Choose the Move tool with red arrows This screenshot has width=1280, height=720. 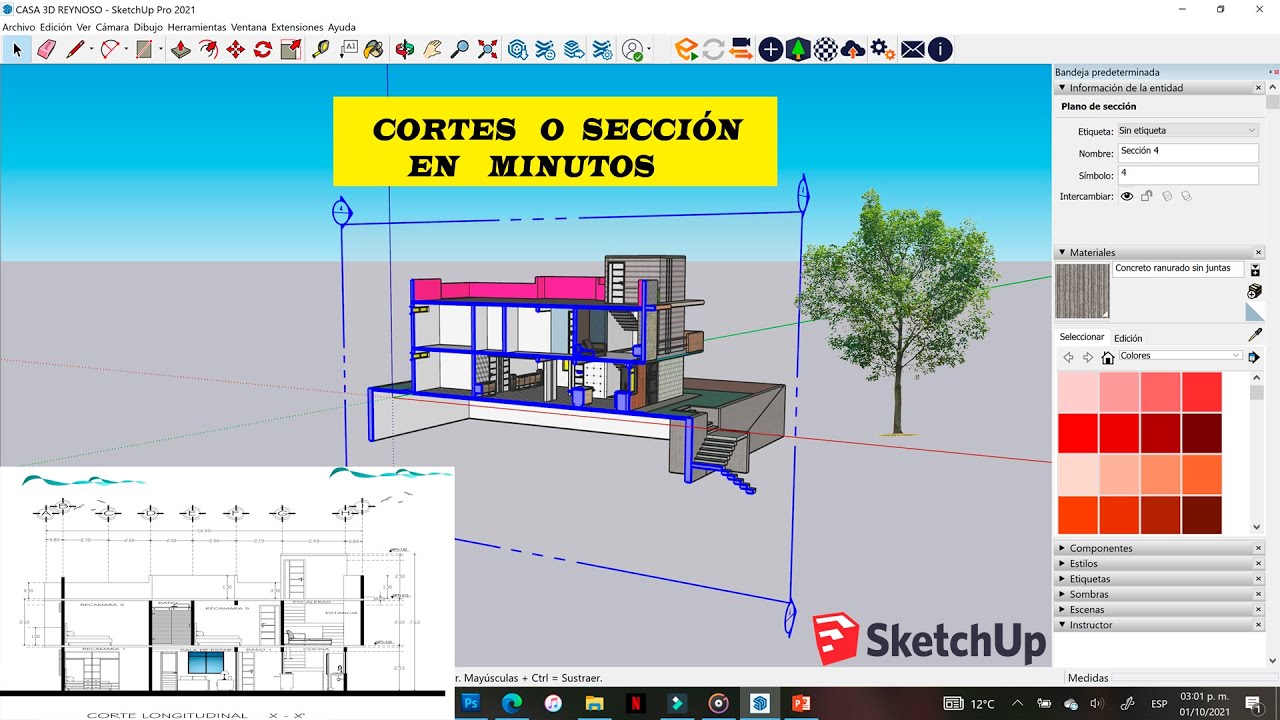236,49
